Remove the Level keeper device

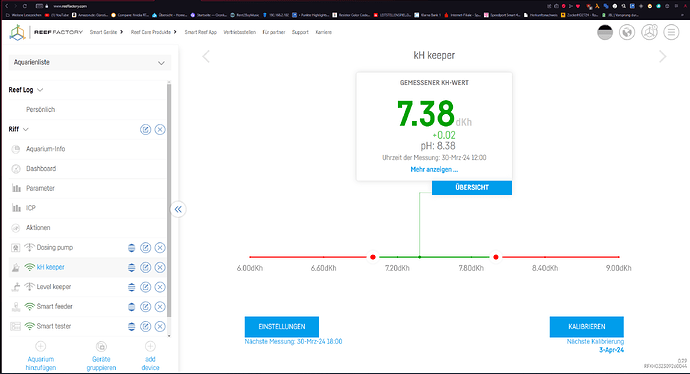pyautogui.click(x=160, y=287)
